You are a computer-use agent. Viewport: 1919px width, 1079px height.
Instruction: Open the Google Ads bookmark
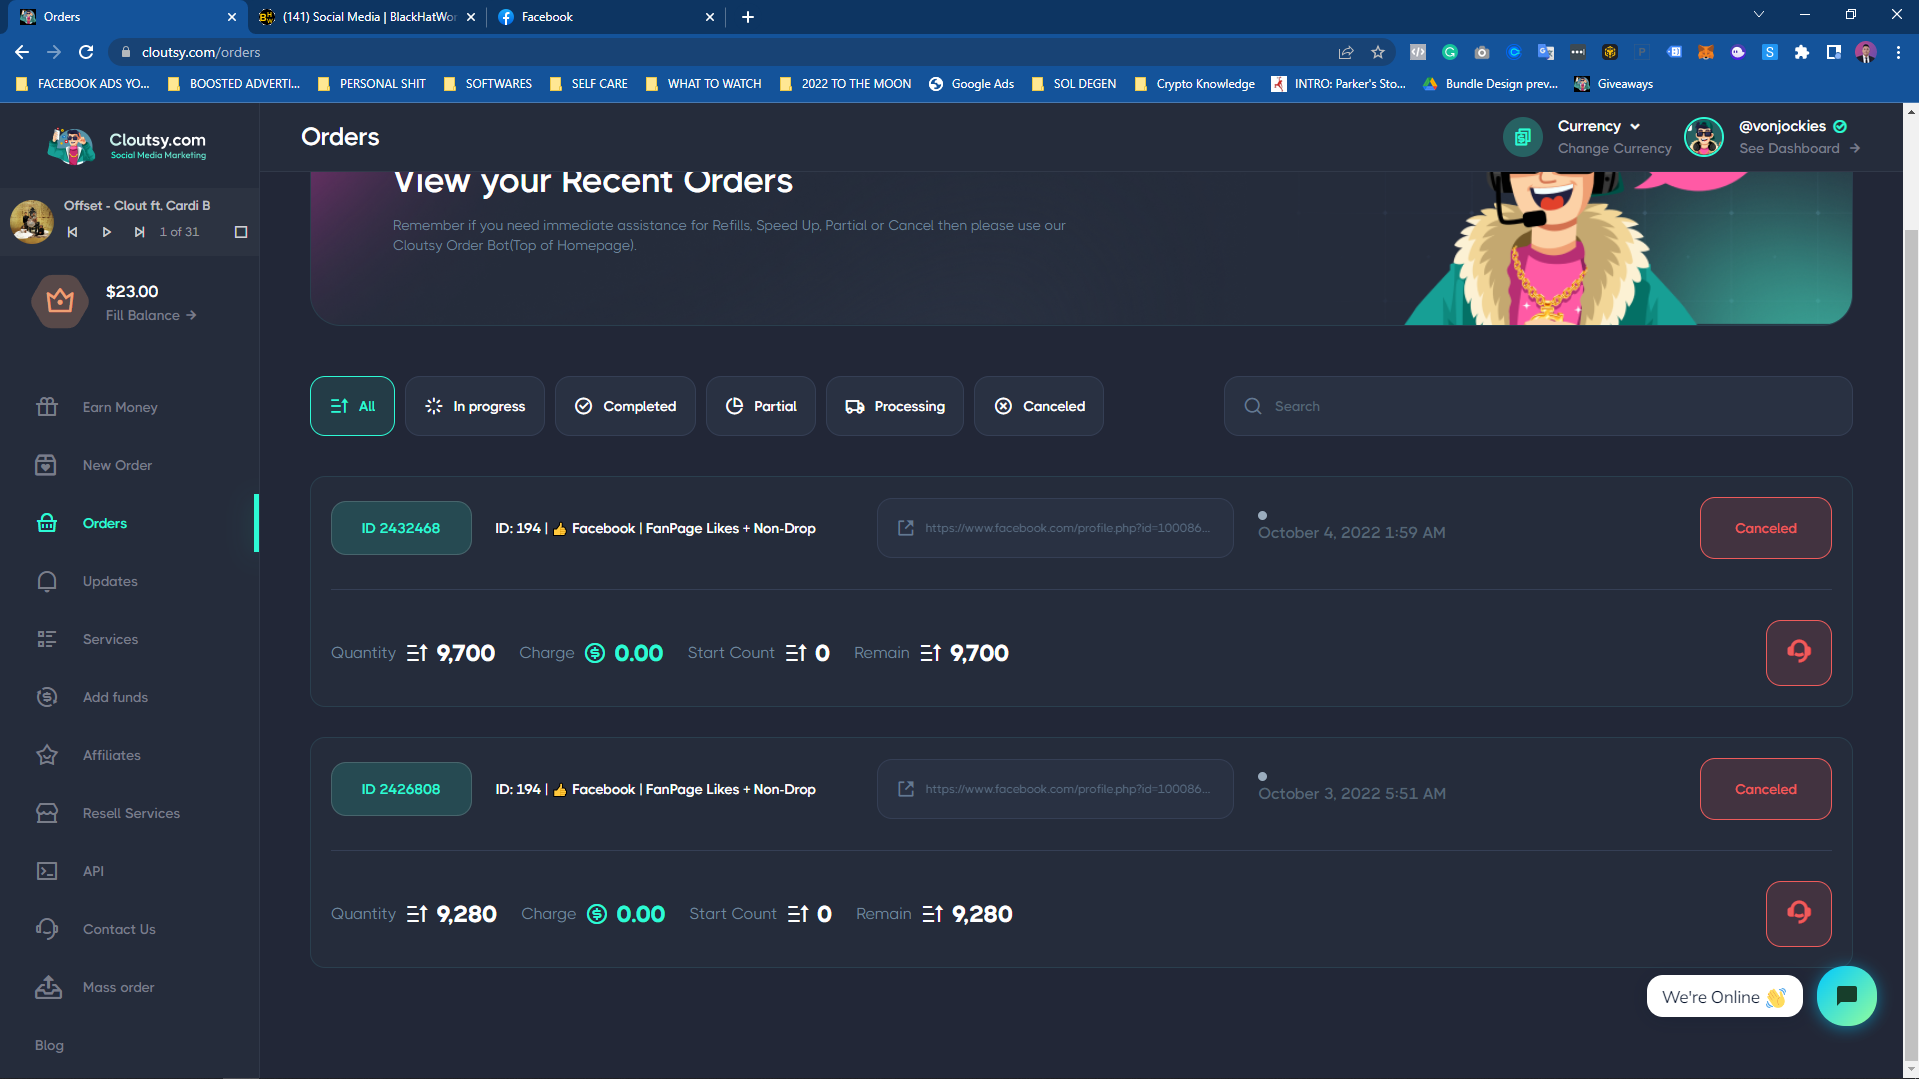971,84
